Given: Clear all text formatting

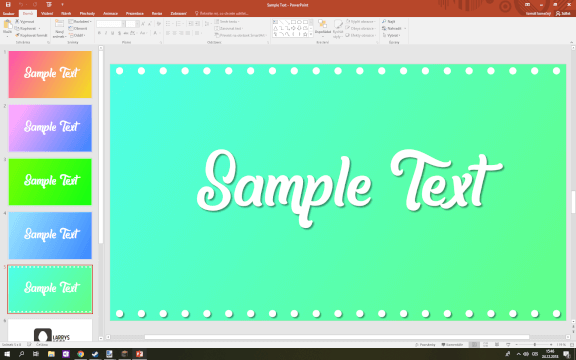Looking at the screenshot, I should [x=159, y=24].
